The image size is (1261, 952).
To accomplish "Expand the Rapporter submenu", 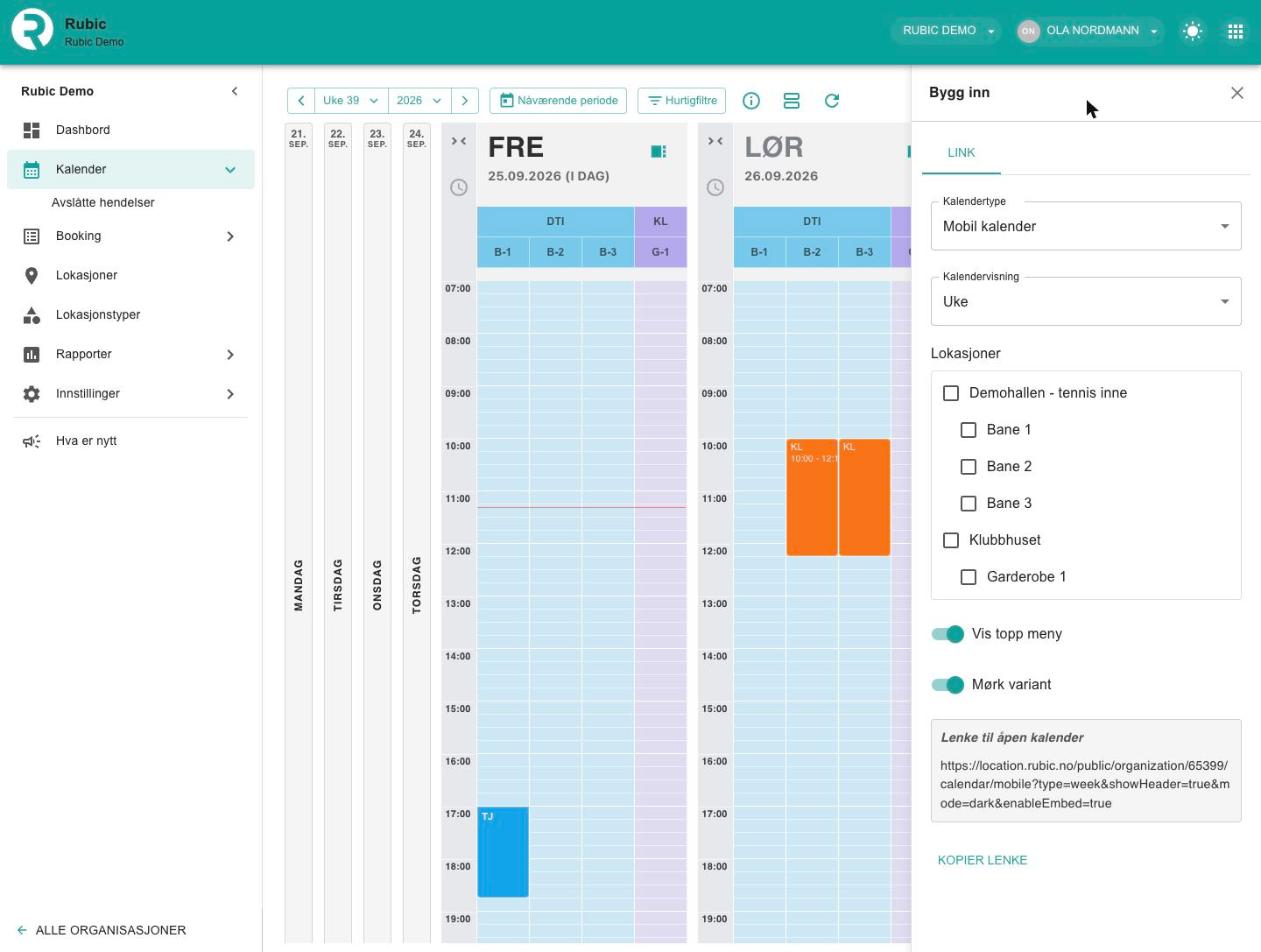I will point(230,354).
